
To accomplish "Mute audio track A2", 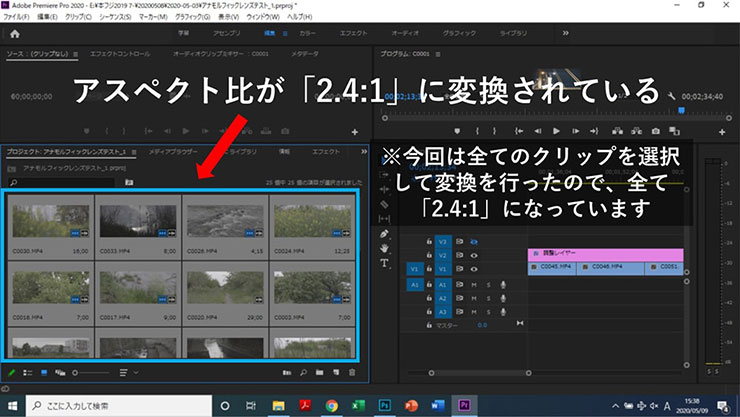I will 474,298.
